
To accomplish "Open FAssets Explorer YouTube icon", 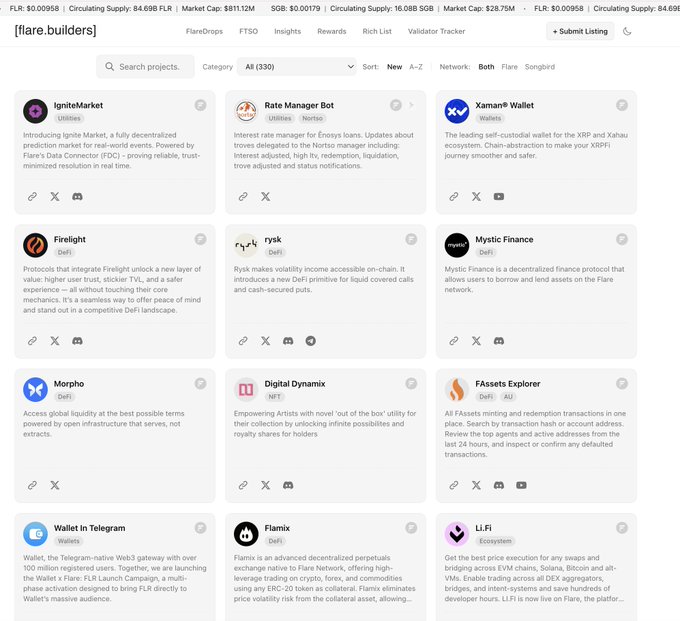I will (521, 485).
